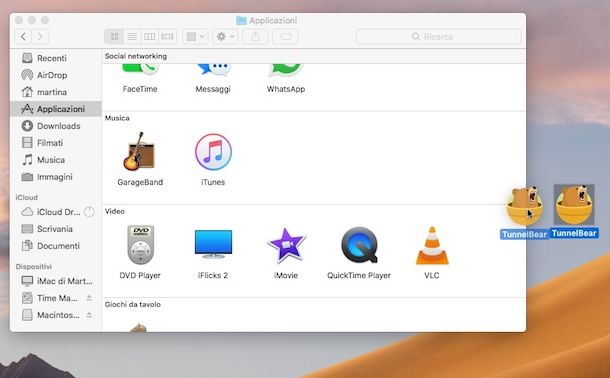The width and height of the screenshot is (610, 378).
Task: Click the Musica group header
Action: click(117, 118)
